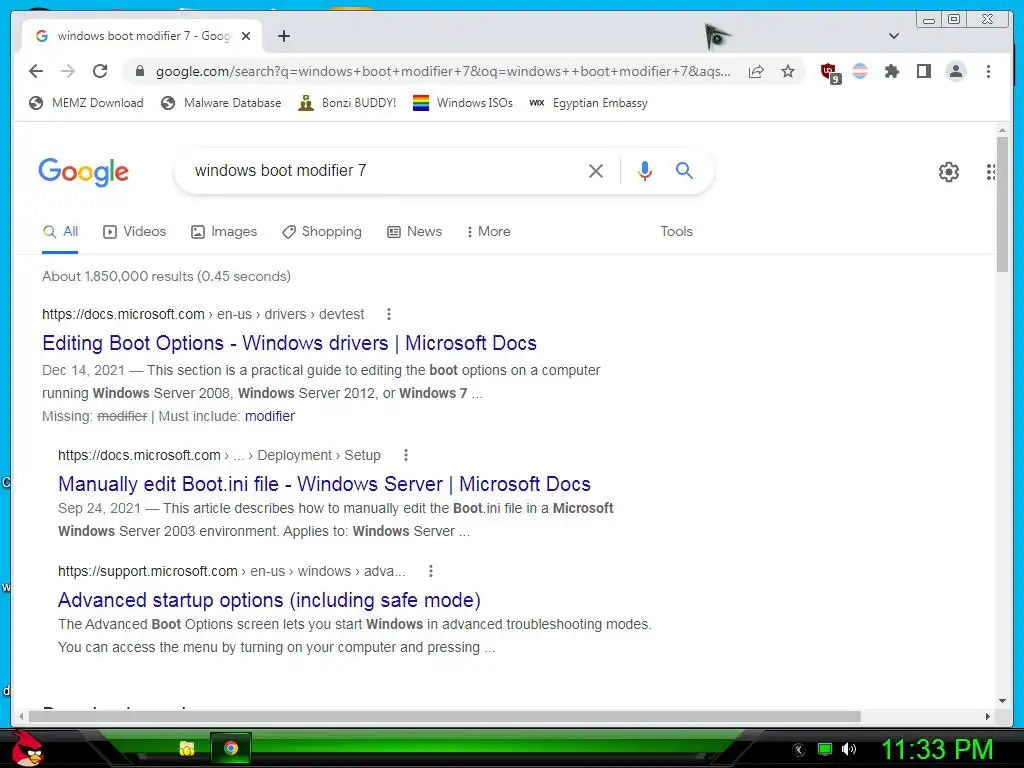Click the Must include modifier link
Viewport: 1024px width, 768px height.
point(270,416)
